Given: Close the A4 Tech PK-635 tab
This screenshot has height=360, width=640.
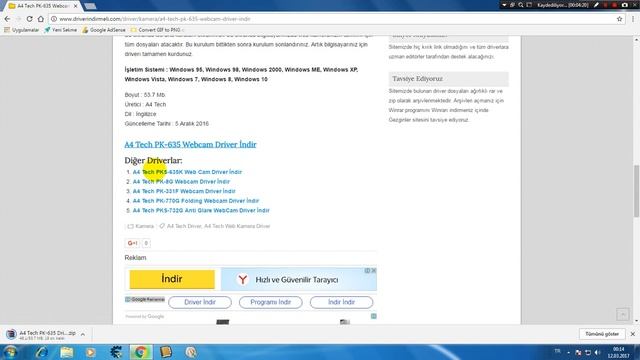Looking at the screenshot, I should 76,6.
